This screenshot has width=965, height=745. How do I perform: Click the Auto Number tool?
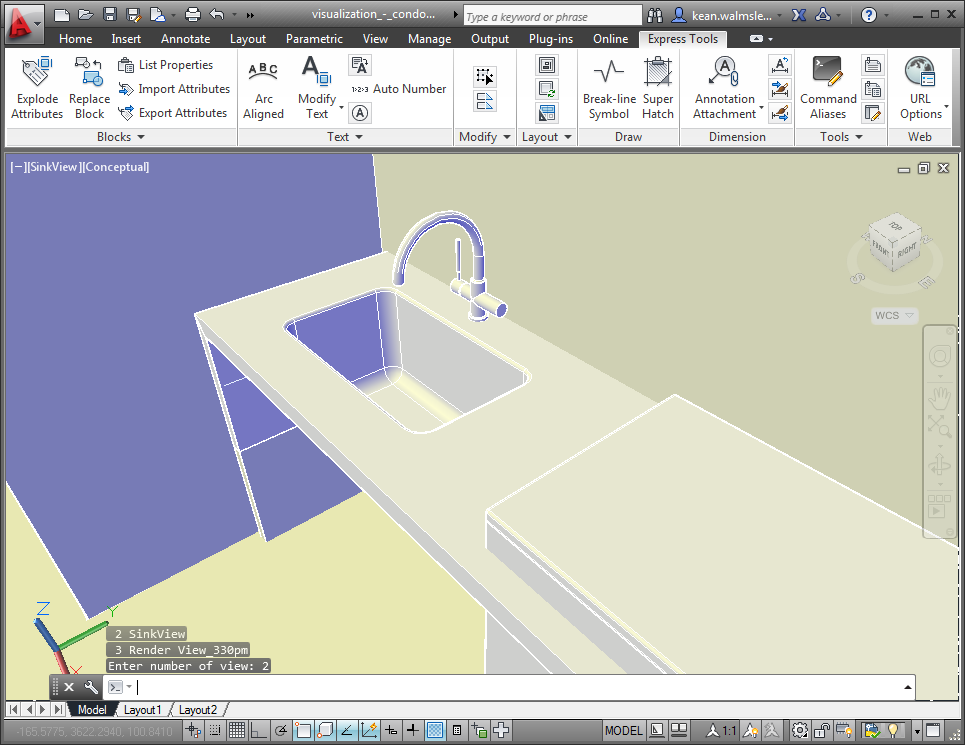398,89
